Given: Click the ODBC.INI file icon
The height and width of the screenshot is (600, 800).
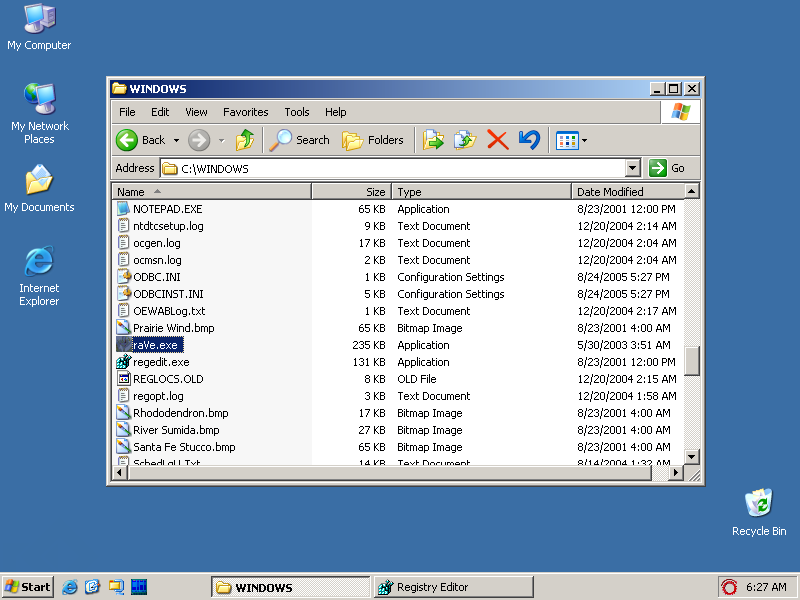Looking at the screenshot, I should point(123,277).
